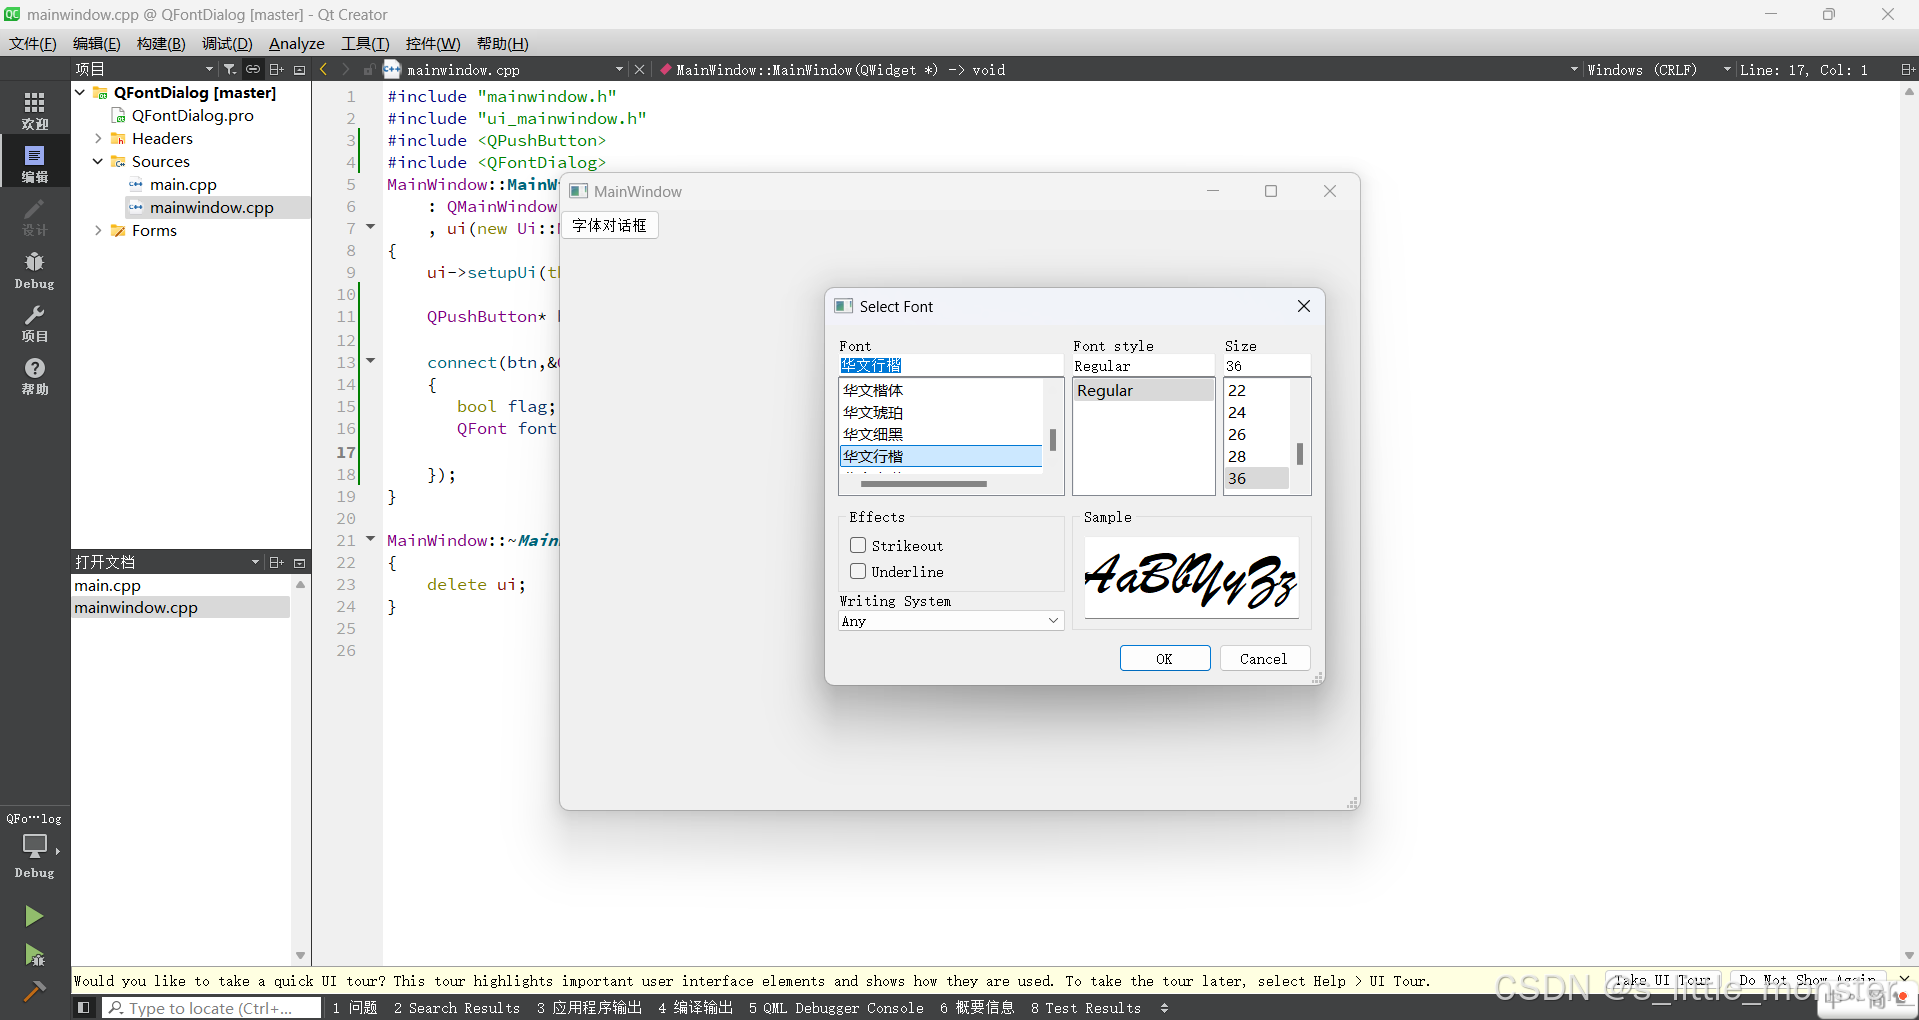Open the Debug mode in the sidebar
Viewport: 1919px width, 1020px height.
click(x=35, y=270)
